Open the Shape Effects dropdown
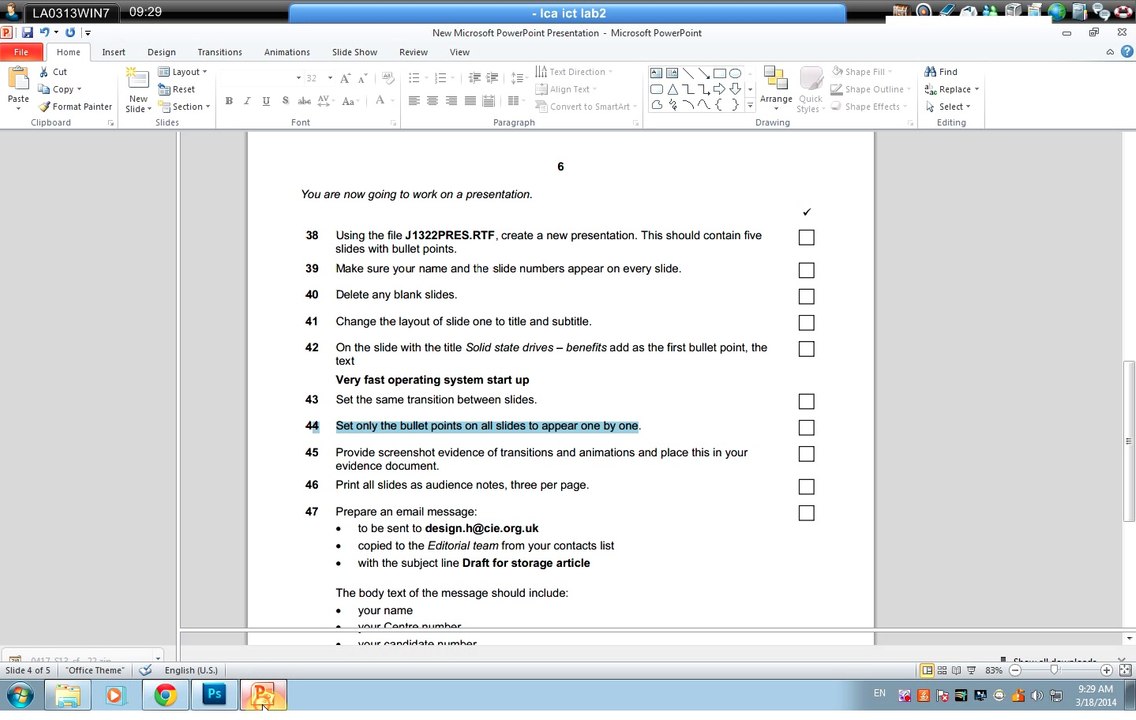Viewport: 1136px width, 720px height. click(x=869, y=106)
